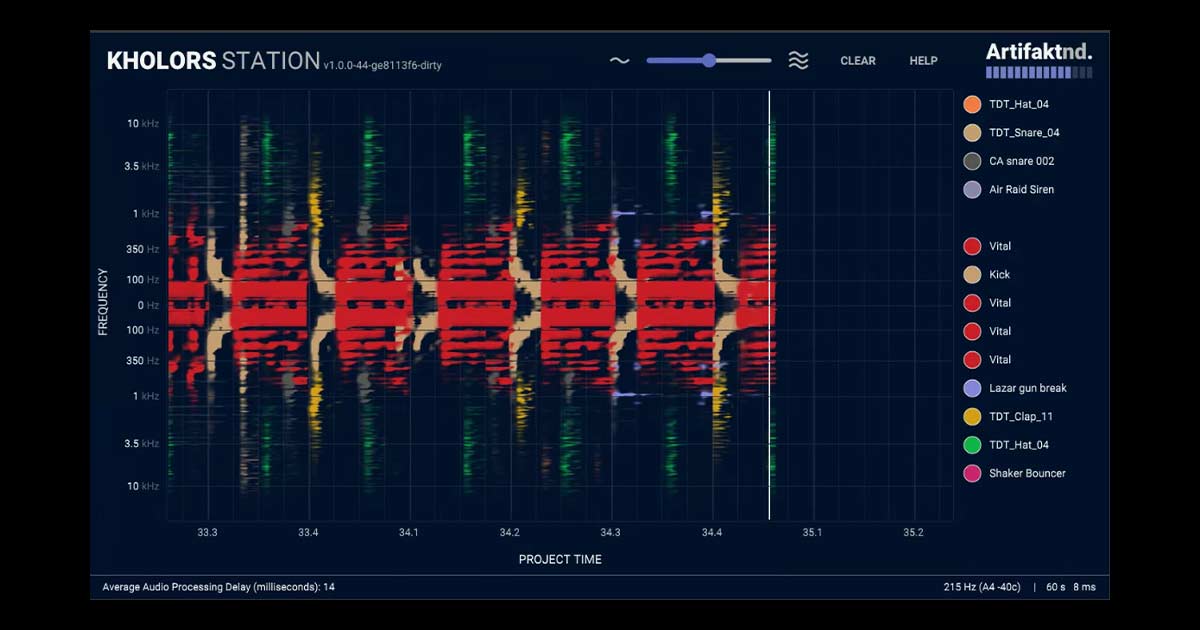Click the 60 s status value
Image resolution: width=1200 pixels, height=630 pixels.
click(x=1054, y=587)
